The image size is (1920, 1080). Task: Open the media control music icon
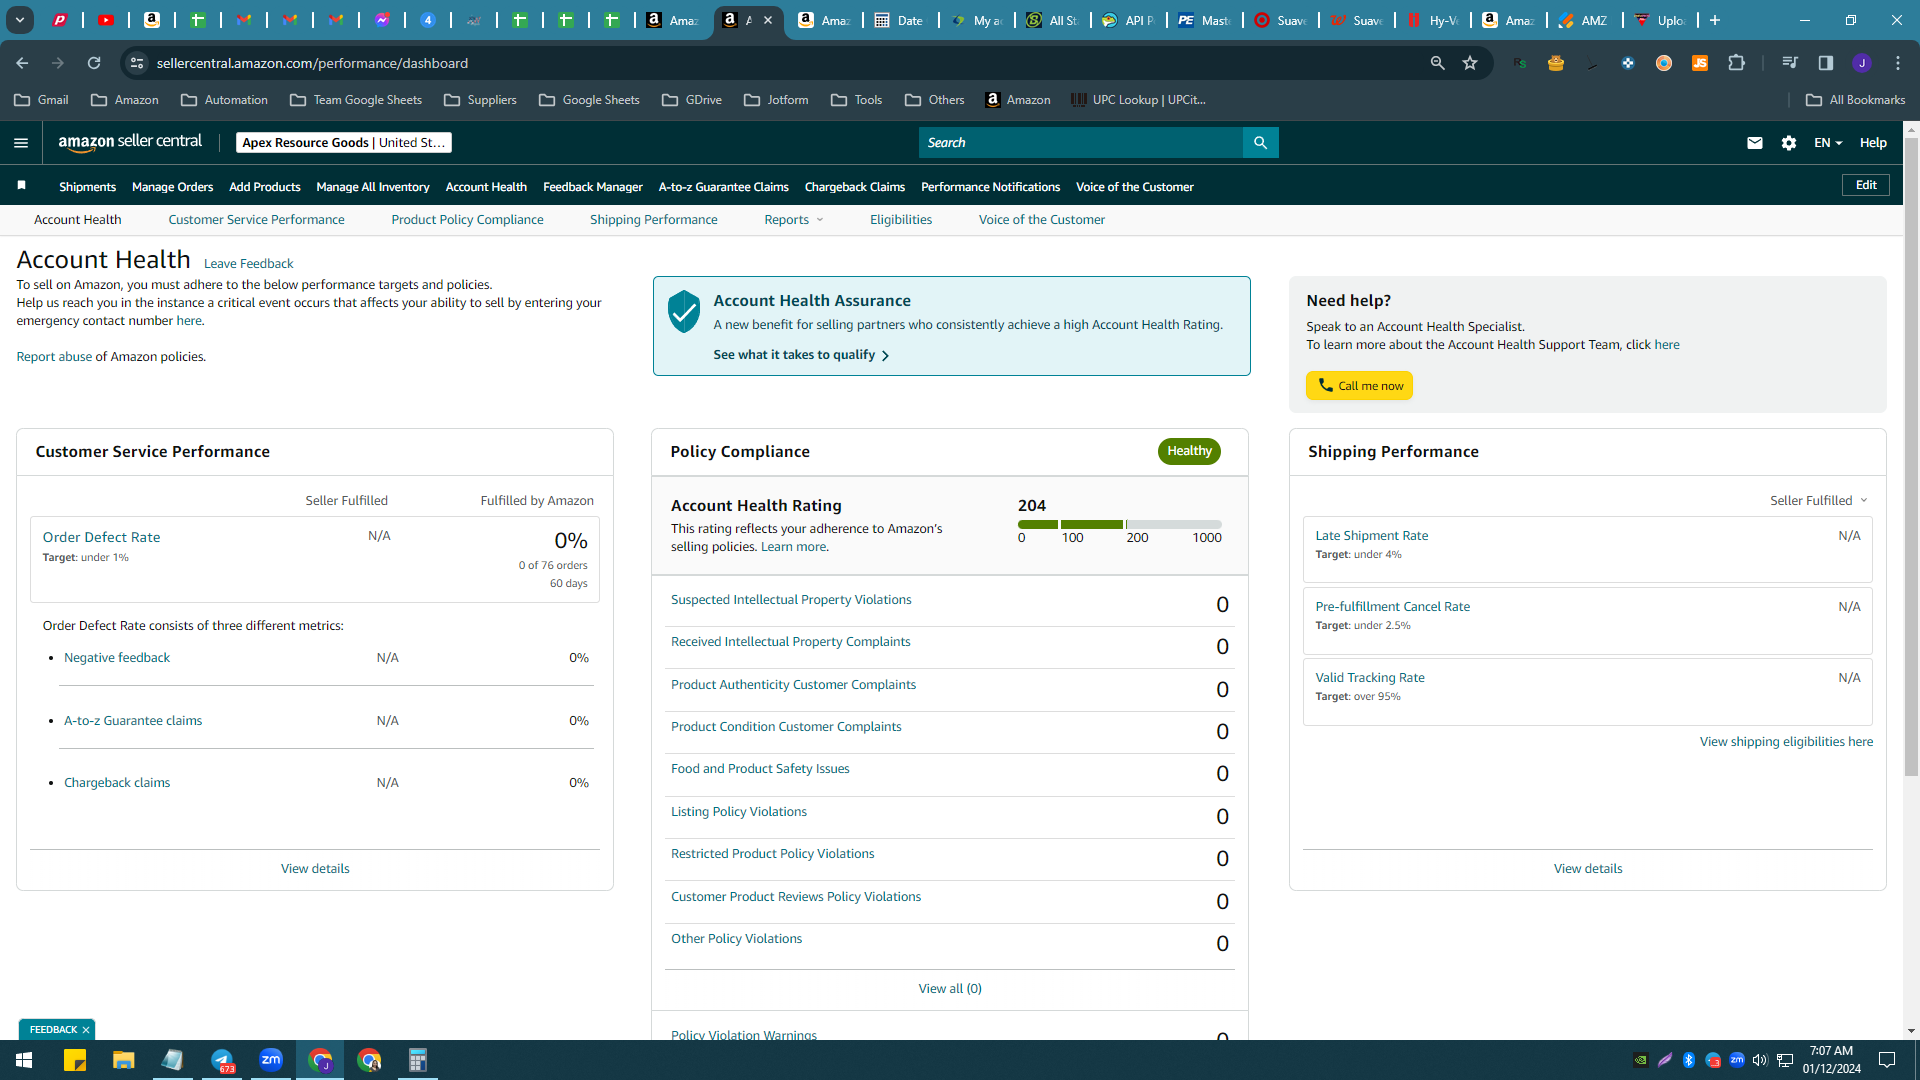click(x=1790, y=63)
